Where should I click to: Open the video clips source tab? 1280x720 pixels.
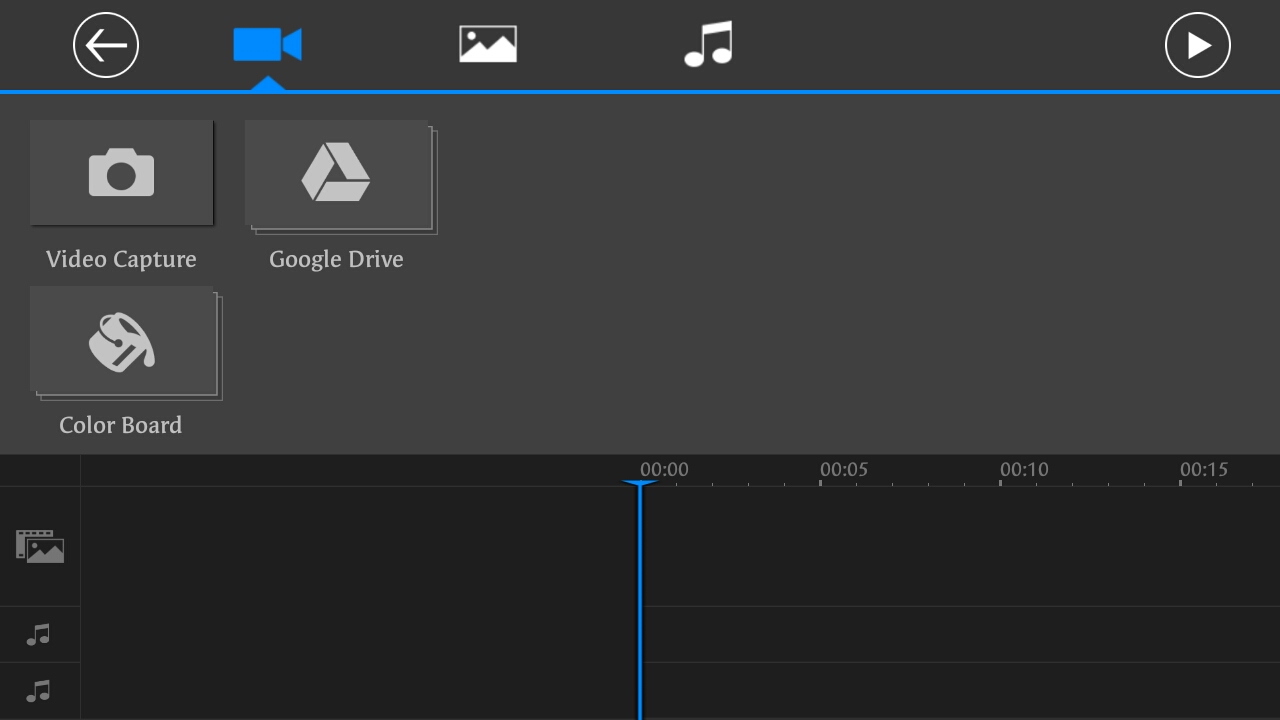click(267, 44)
